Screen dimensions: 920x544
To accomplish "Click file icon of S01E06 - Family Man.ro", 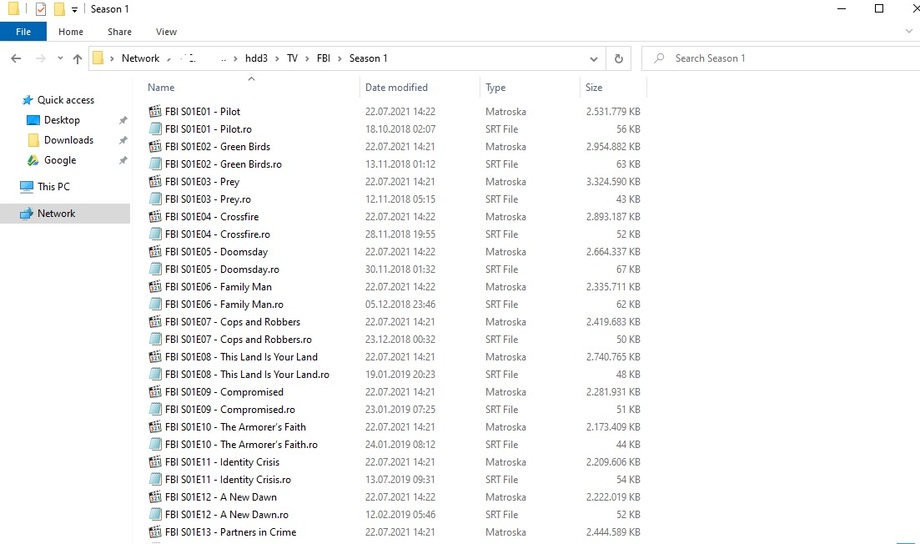I will click(x=155, y=304).
